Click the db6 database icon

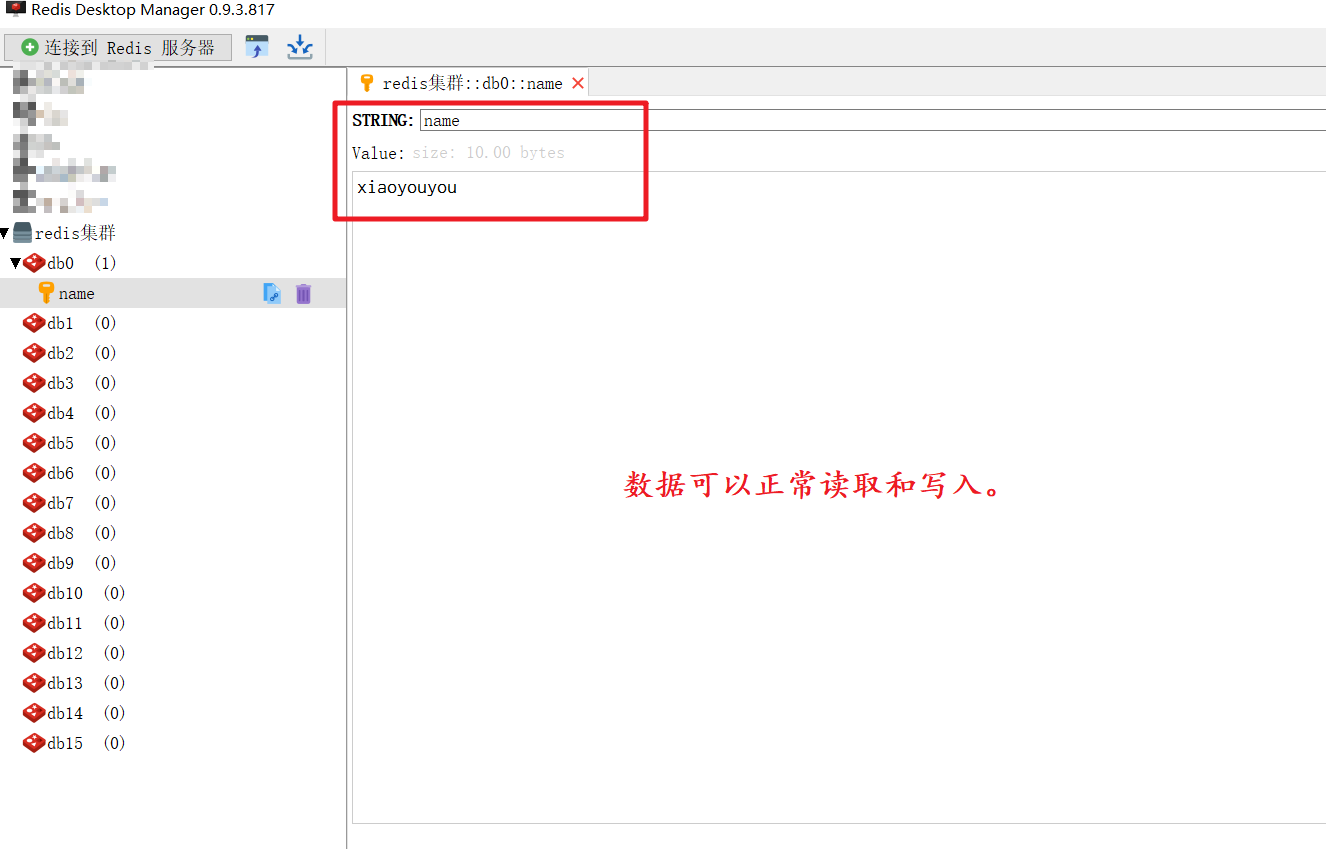[34, 473]
